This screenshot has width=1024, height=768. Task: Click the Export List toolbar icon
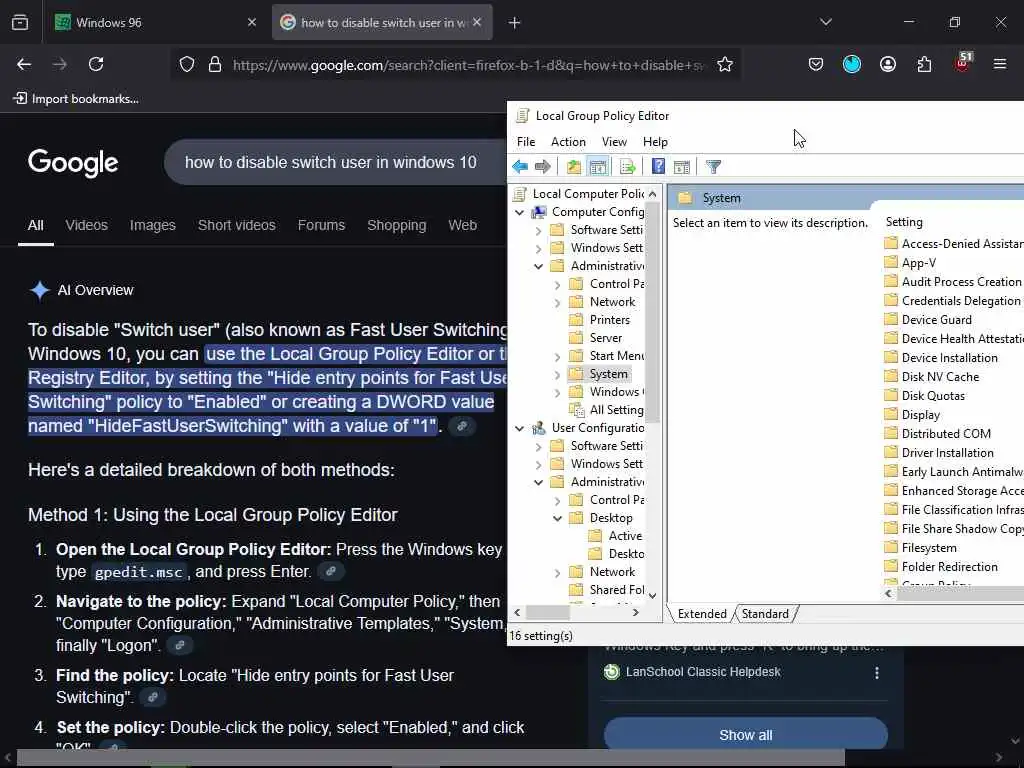(x=628, y=167)
